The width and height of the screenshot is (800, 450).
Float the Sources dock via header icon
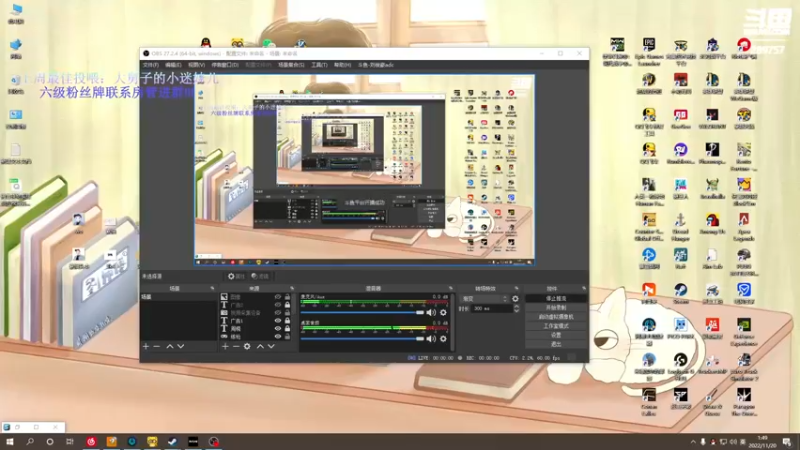tap(292, 288)
